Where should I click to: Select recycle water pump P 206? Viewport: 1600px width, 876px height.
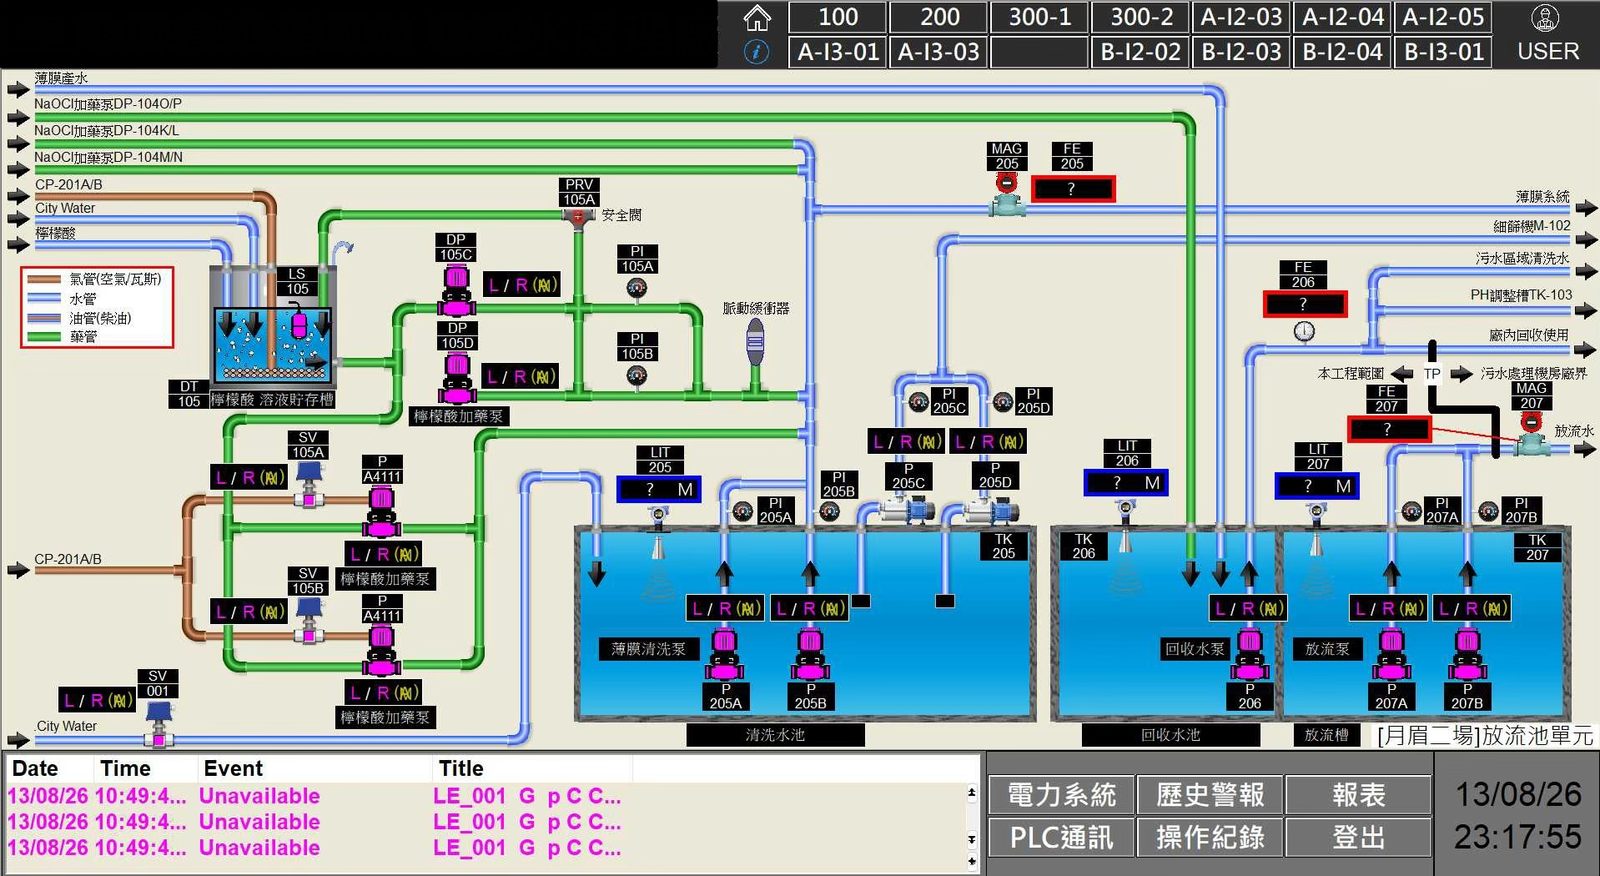pyautogui.click(x=1249, y=655)
